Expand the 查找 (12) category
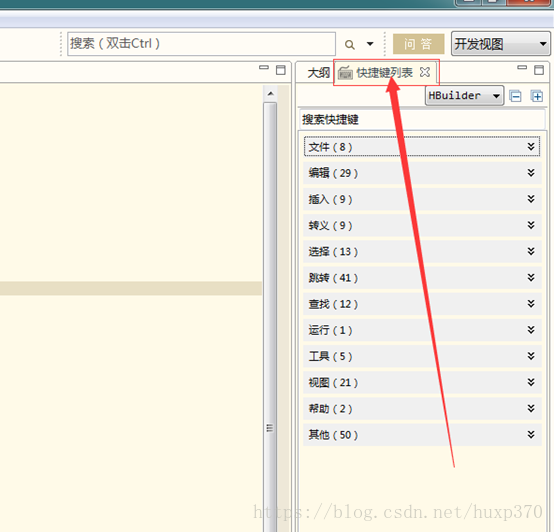 click(422, 303)
